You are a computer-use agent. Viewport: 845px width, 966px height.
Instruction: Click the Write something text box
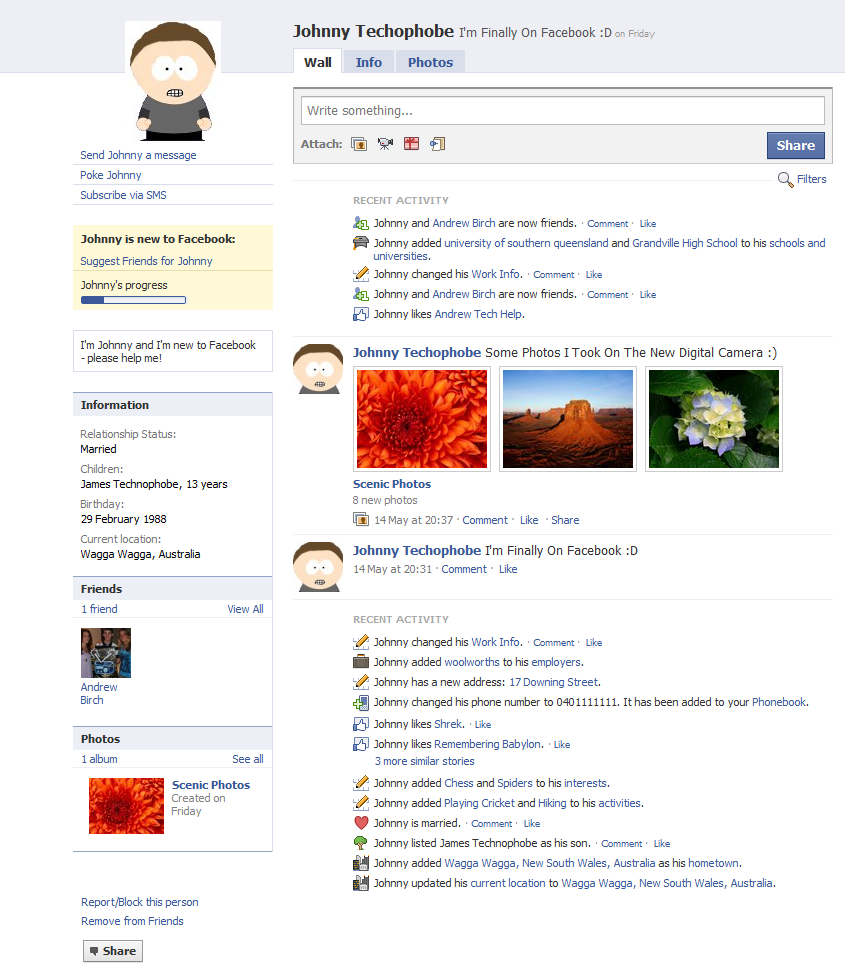click(x=562, y=111)
